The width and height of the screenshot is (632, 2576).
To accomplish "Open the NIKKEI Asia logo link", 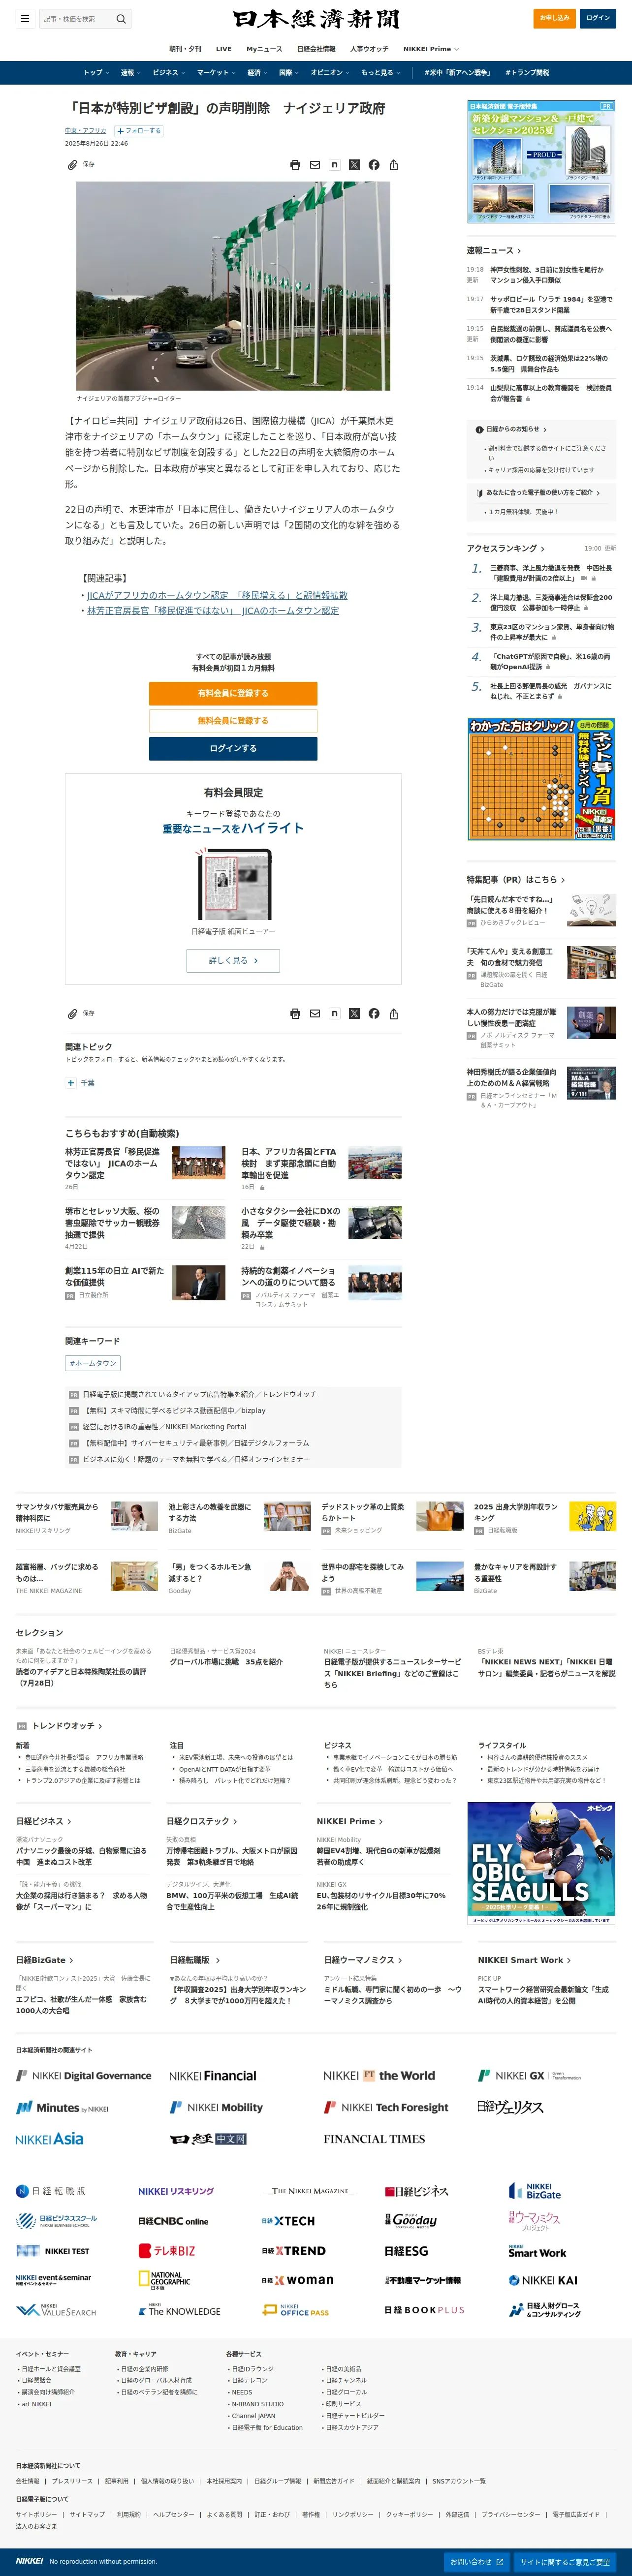I will click(x=49, y=2138).
